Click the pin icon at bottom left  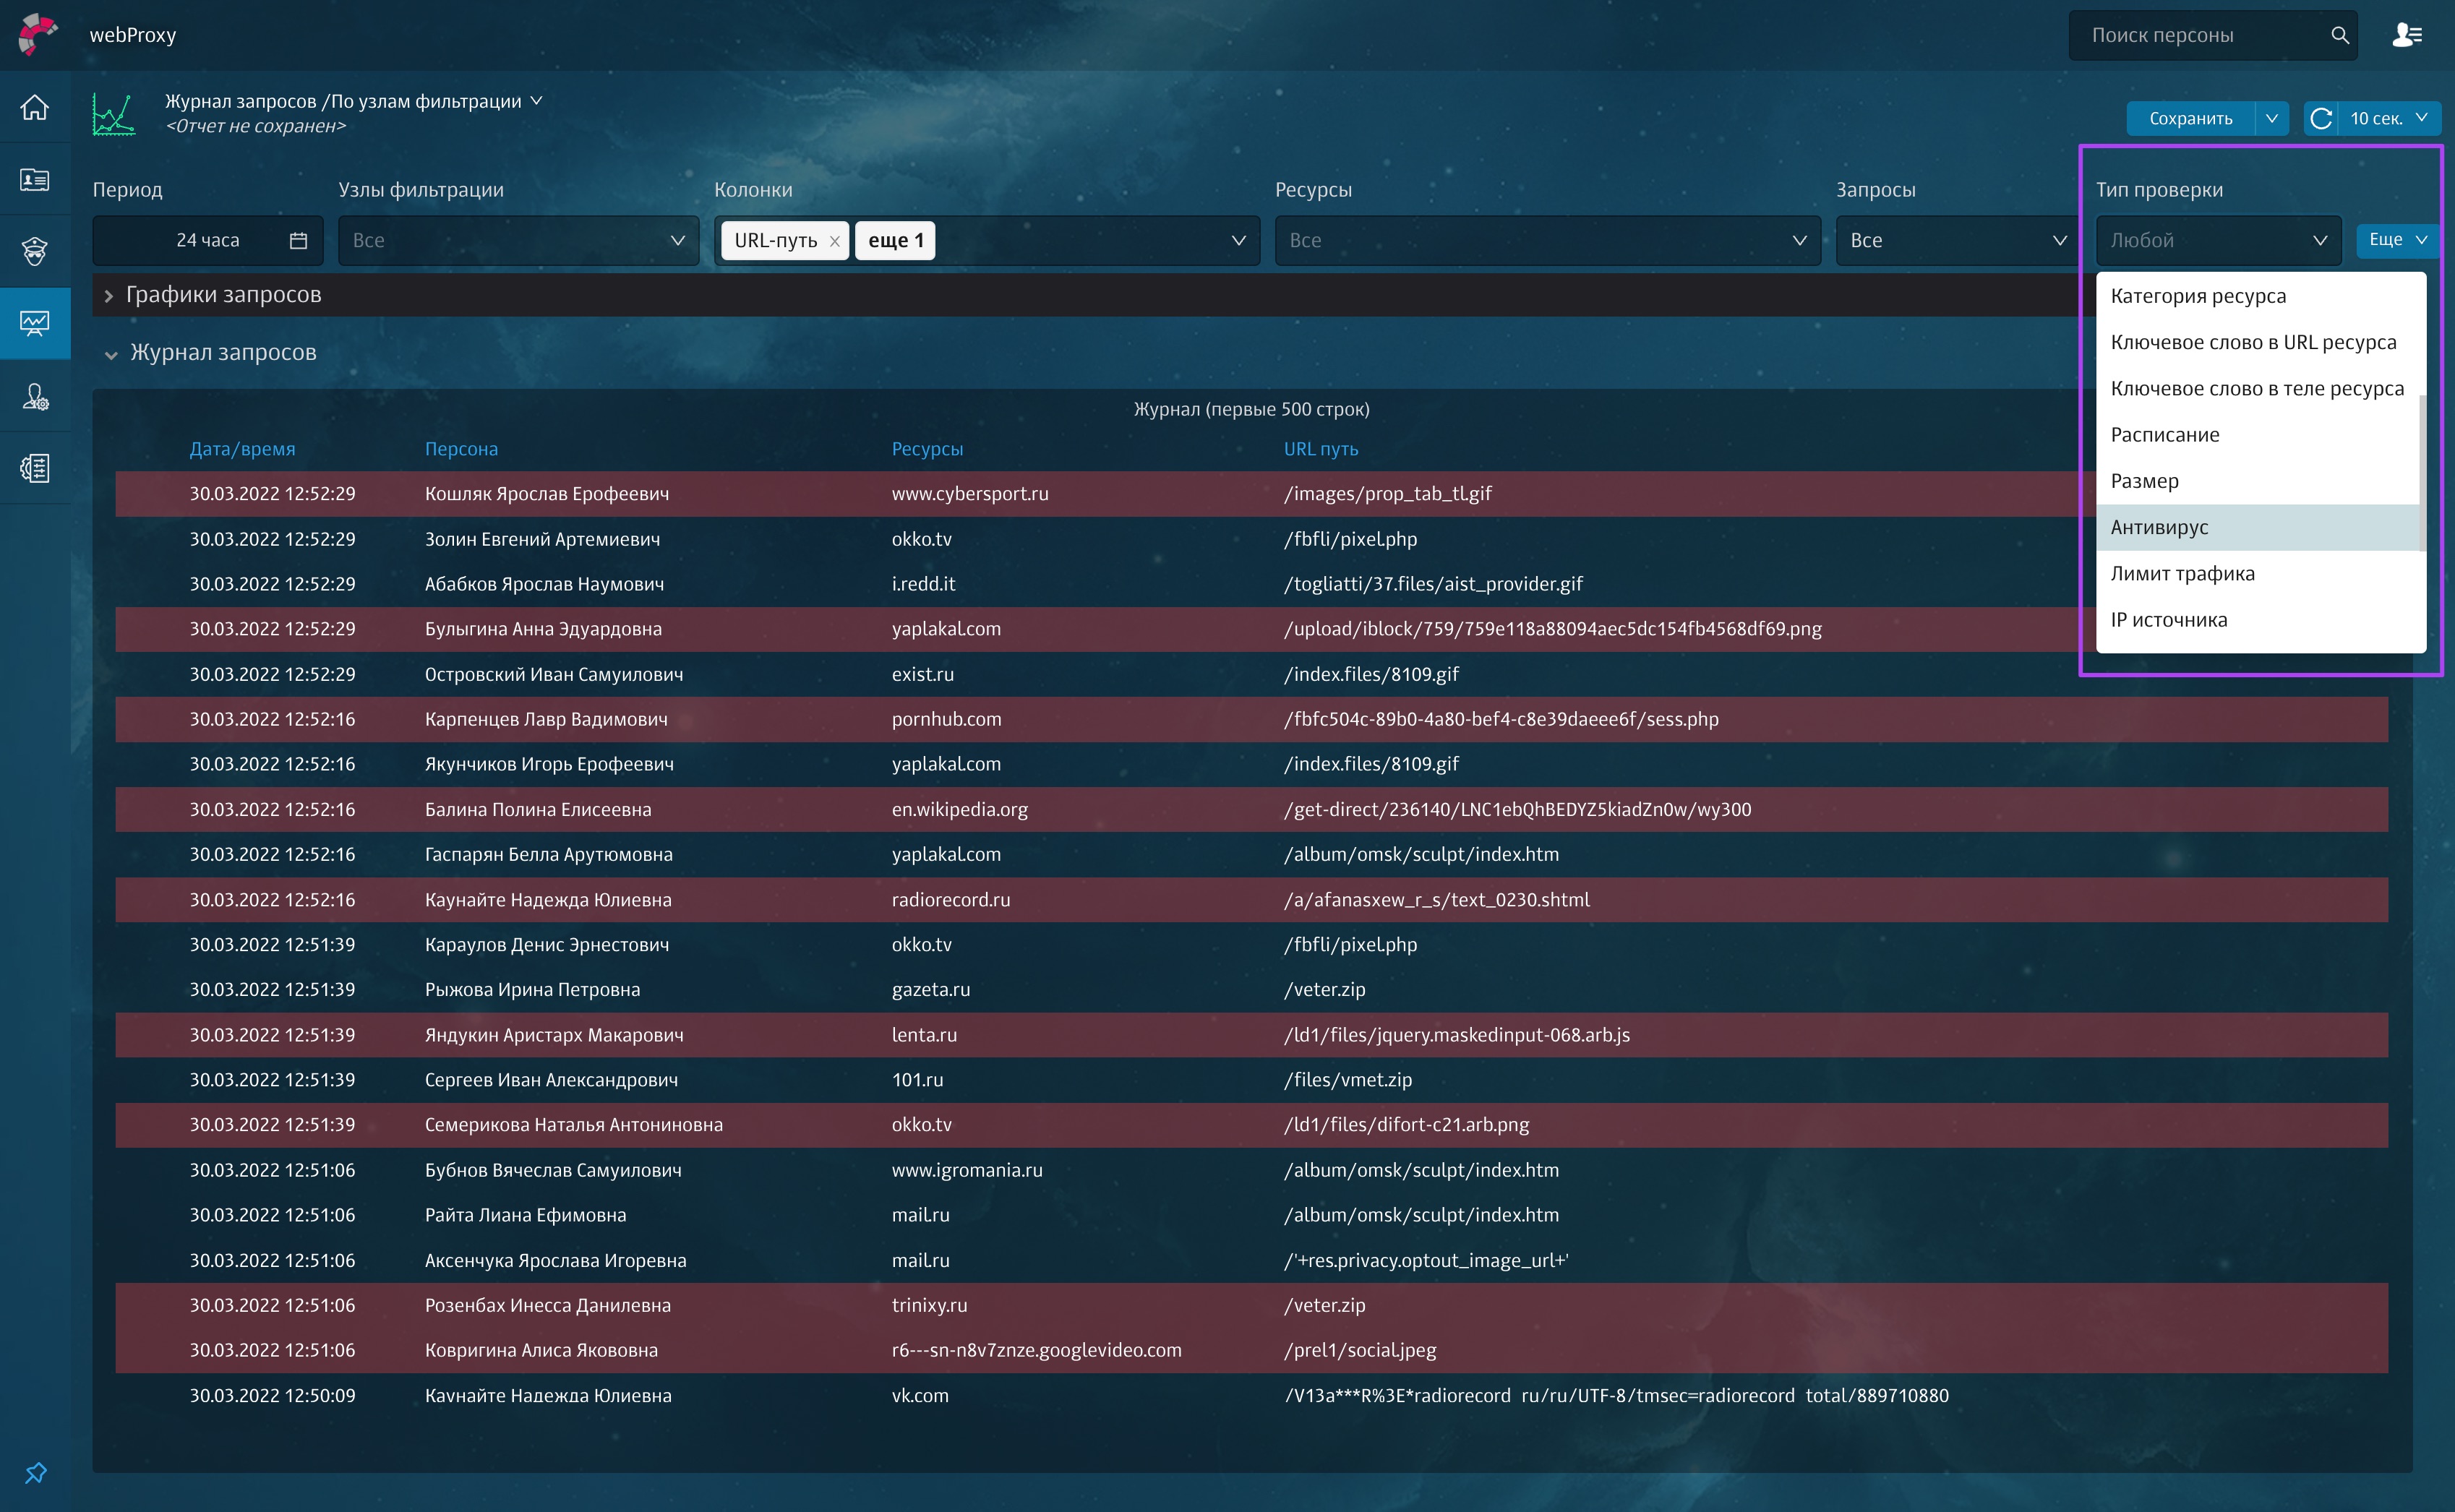tap(35, 1473)
